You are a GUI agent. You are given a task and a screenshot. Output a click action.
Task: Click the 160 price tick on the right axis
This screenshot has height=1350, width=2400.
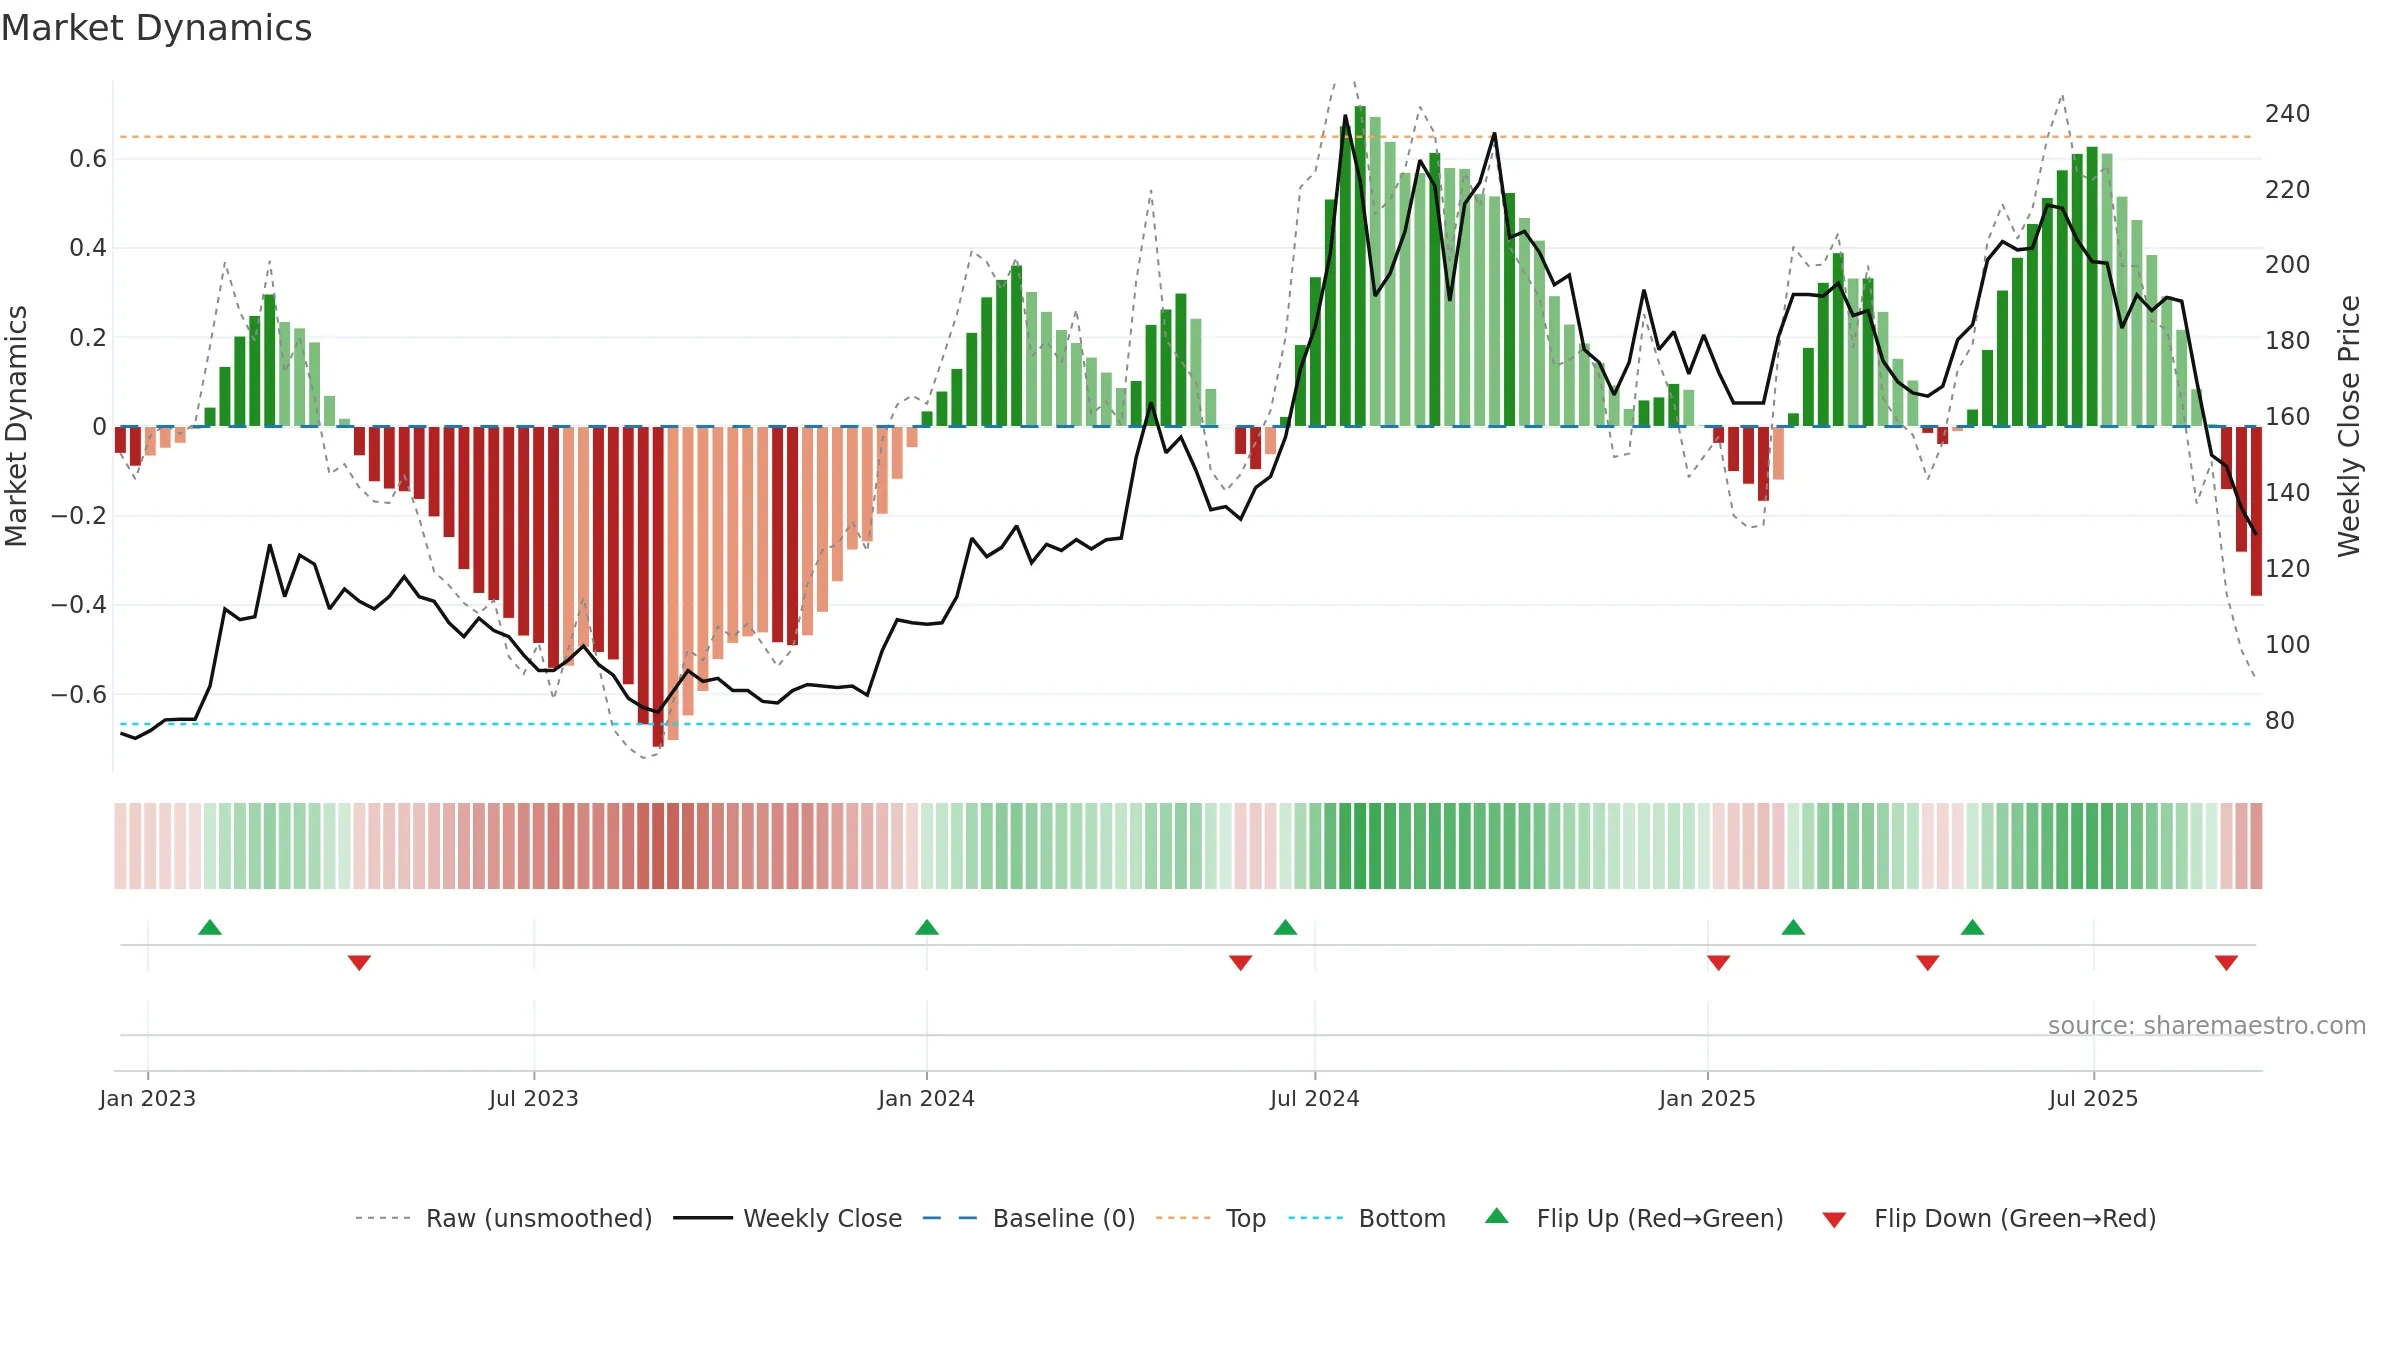click(2288, 417)
